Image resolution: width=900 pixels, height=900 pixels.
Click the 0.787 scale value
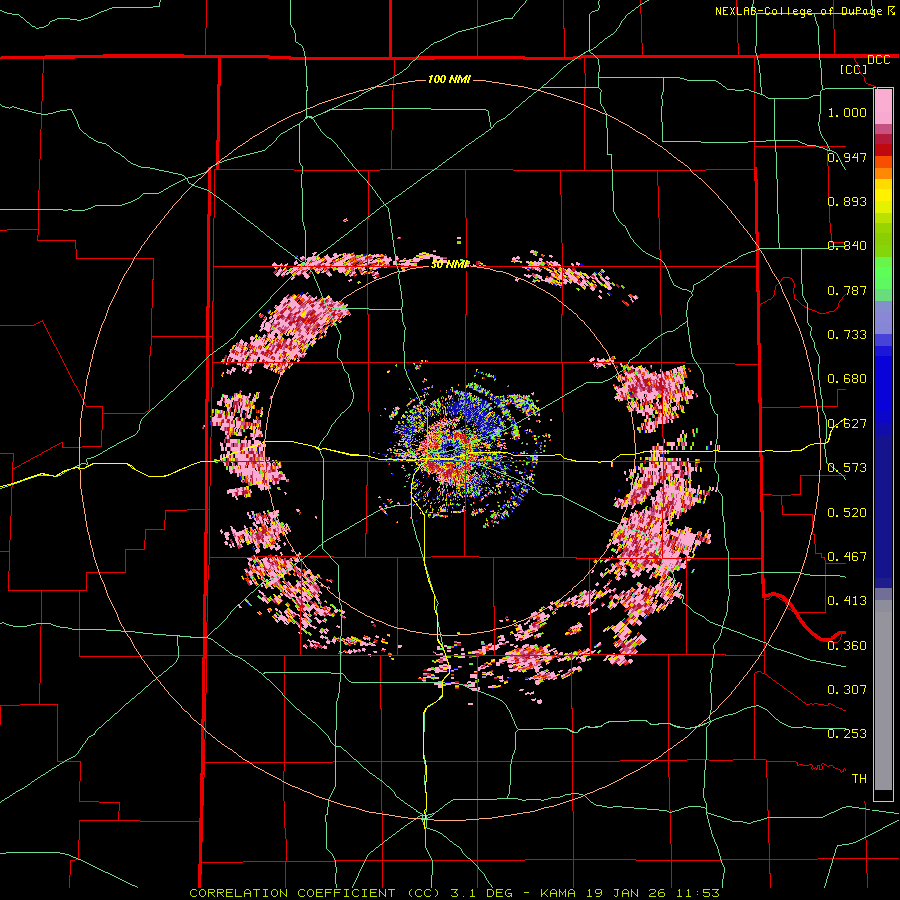point(847,290)
